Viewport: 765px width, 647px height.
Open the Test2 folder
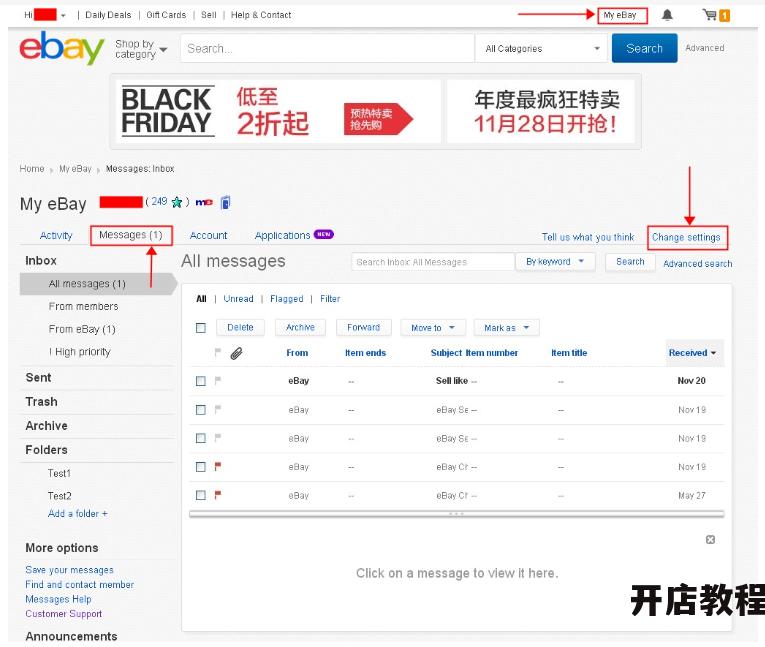(60, 496)
